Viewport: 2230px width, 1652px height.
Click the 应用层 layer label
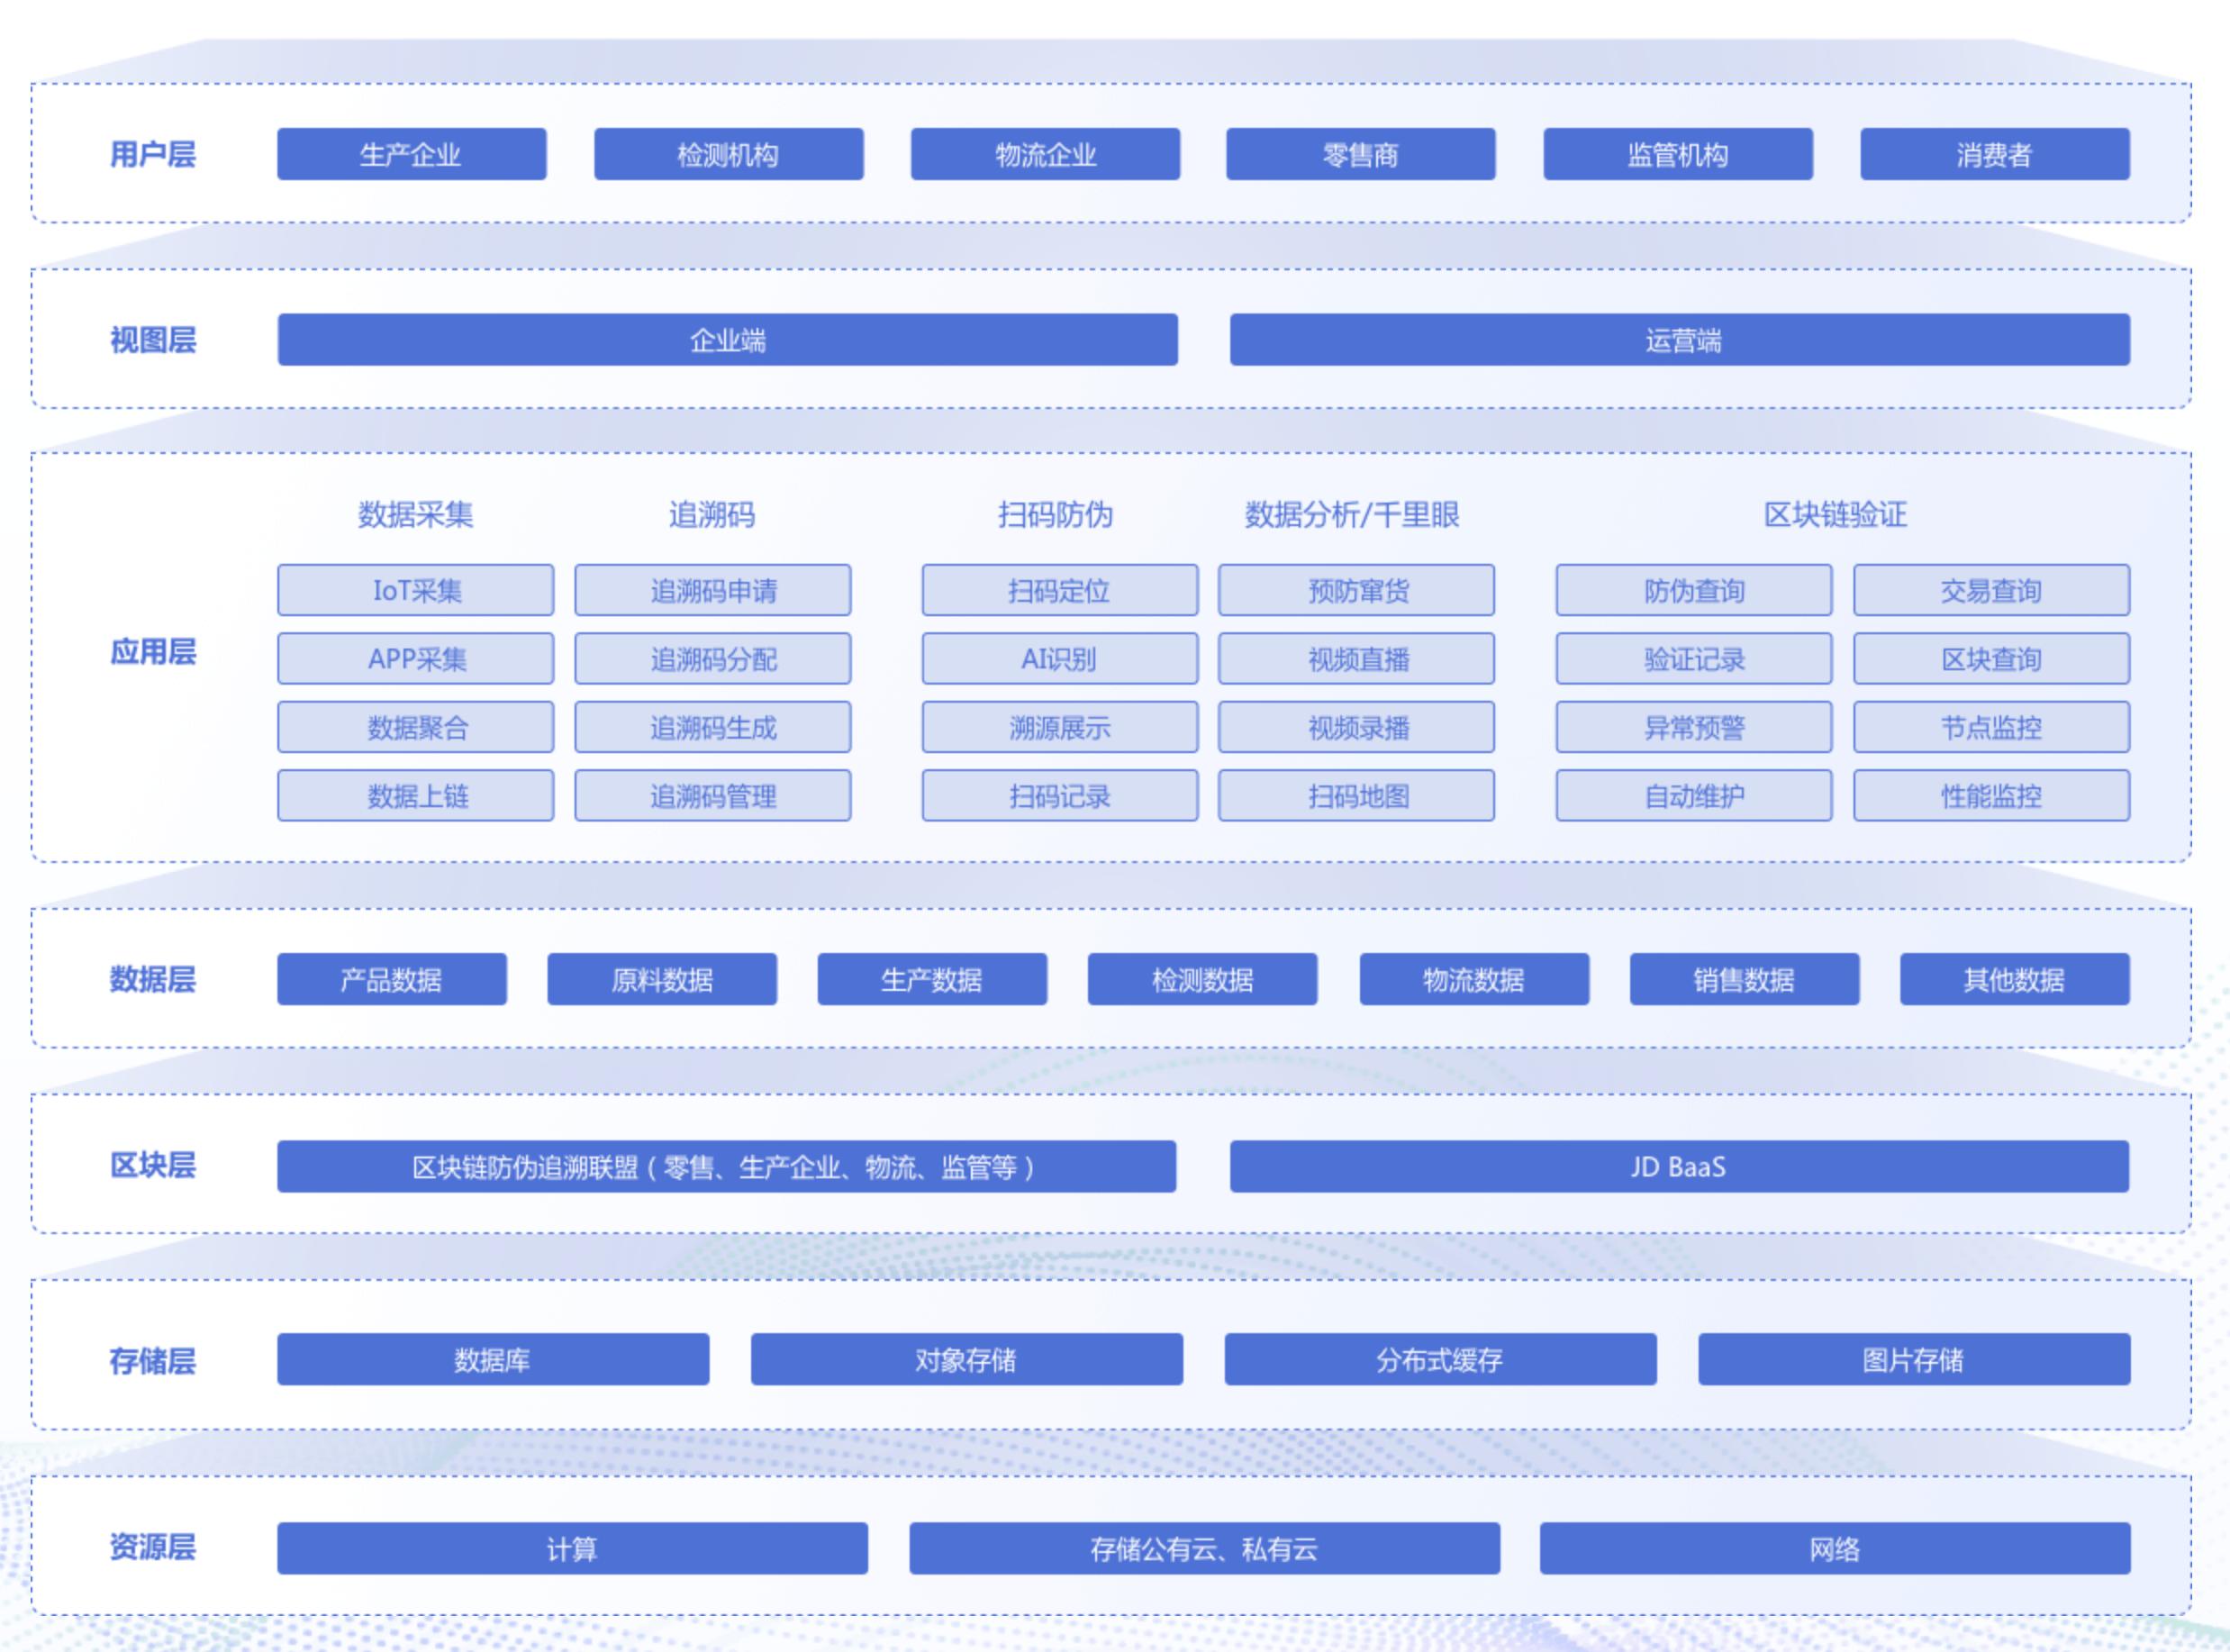point(152,652)
